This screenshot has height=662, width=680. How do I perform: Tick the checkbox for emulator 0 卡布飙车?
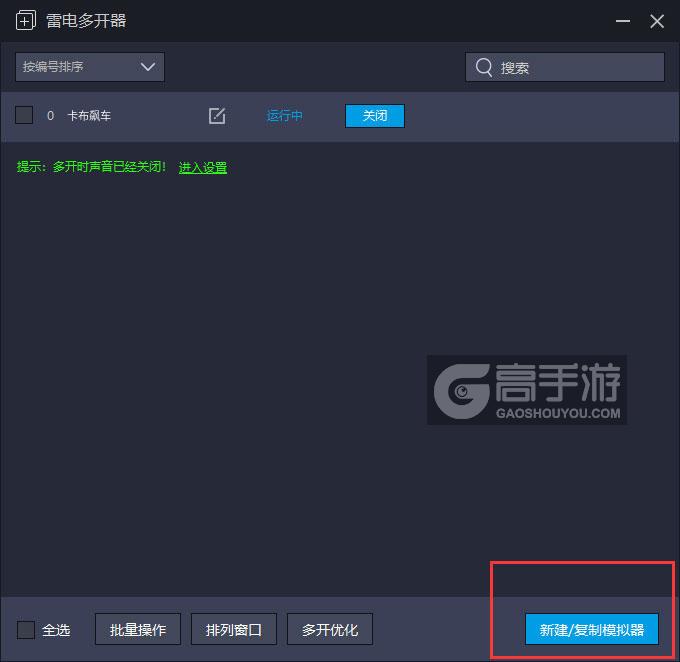[24, 115]
